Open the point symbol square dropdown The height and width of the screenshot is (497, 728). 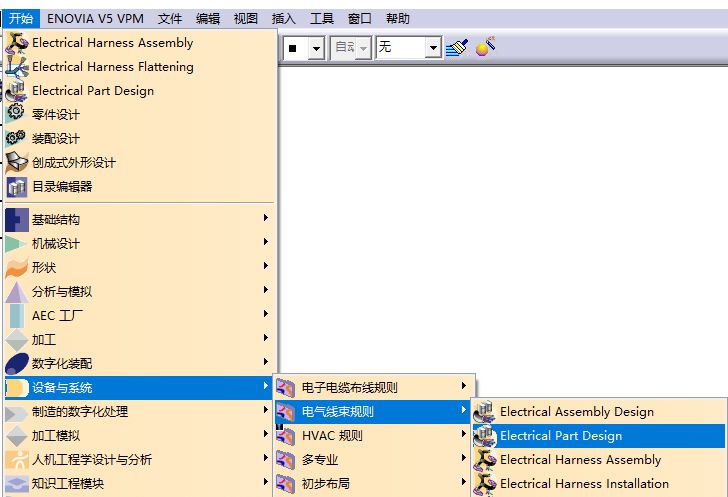click(x=316, y=48)
